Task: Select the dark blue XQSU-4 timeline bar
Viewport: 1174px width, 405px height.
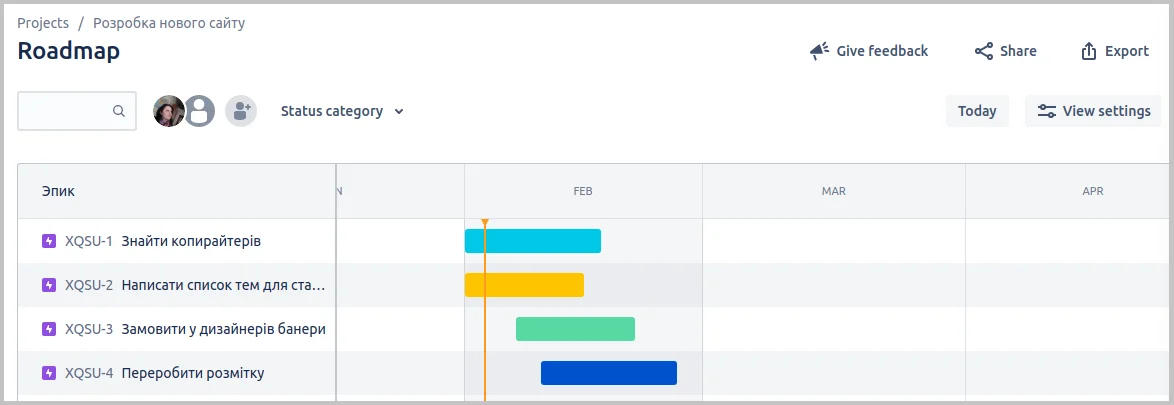Action: point(609,373)
